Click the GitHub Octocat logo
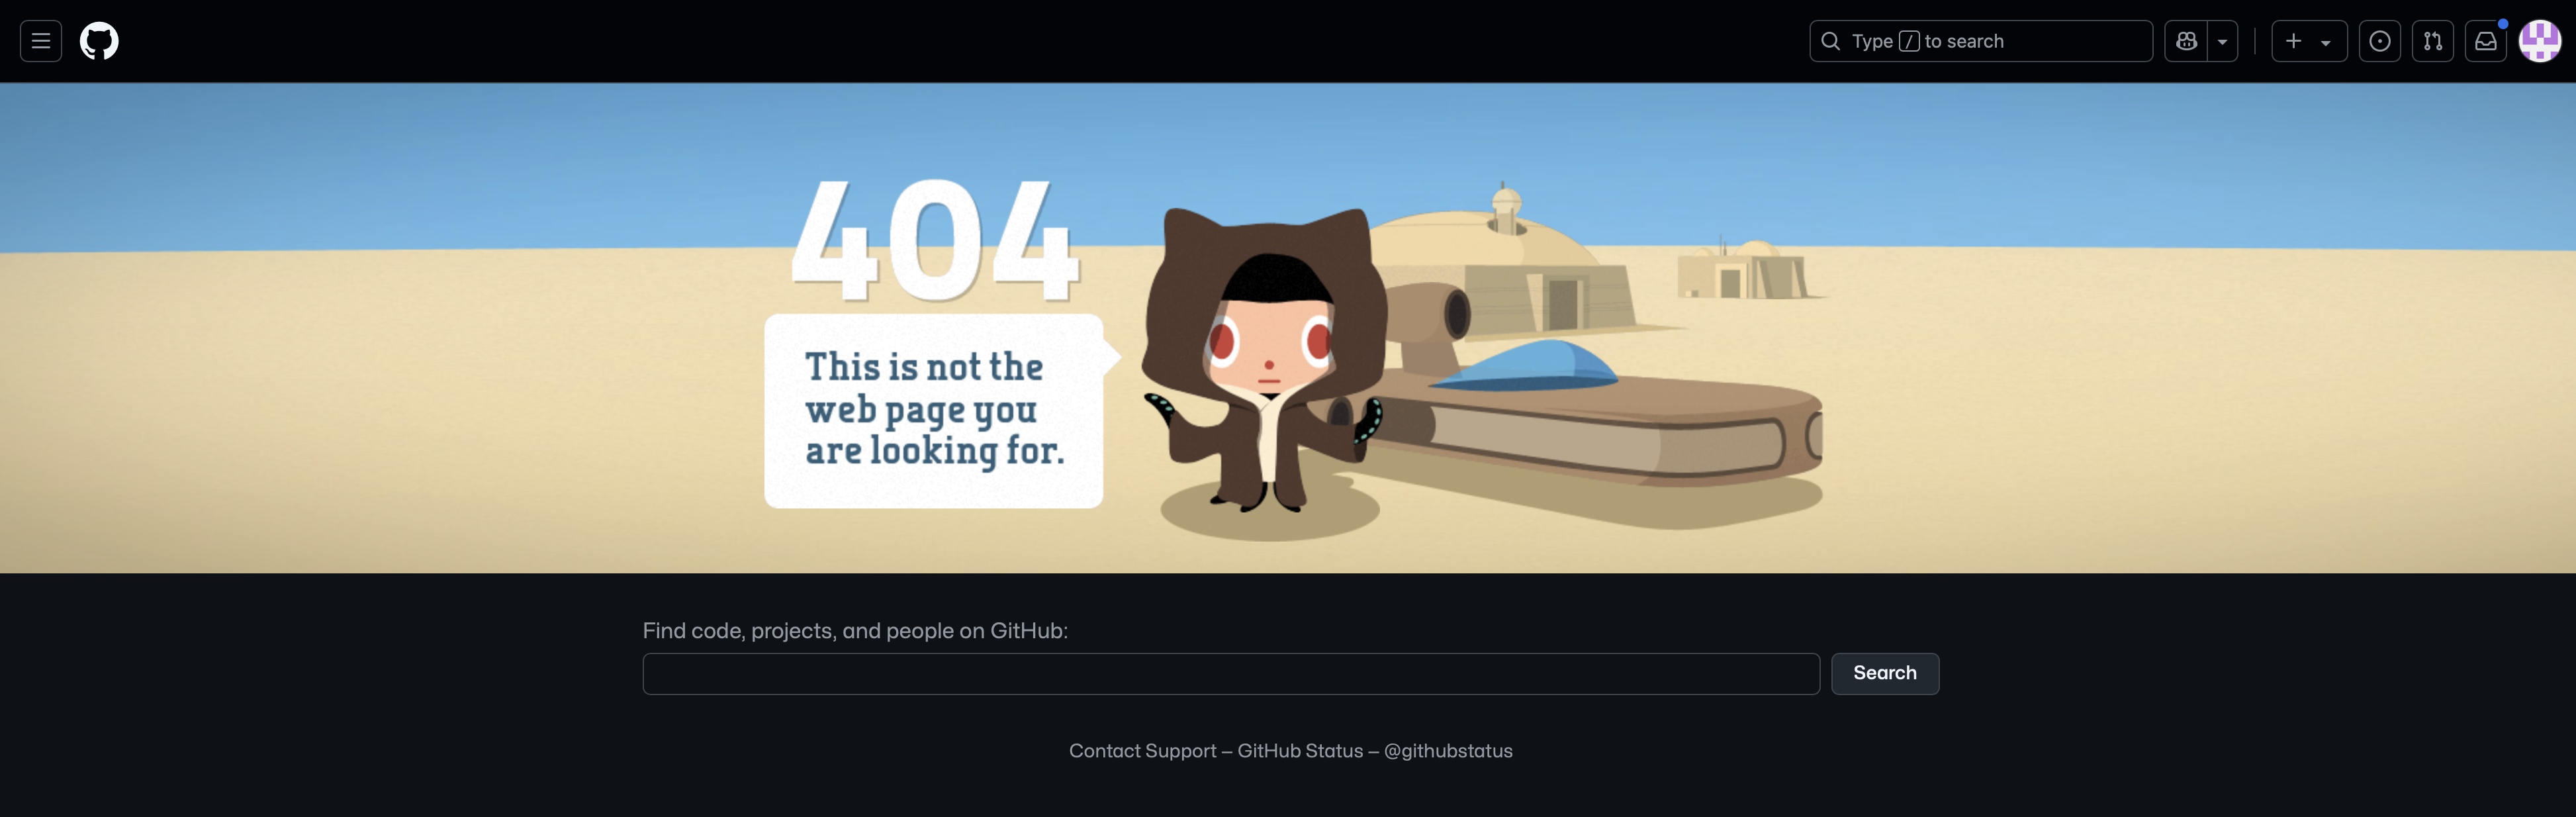The image size is (2576, 817). 99,41
